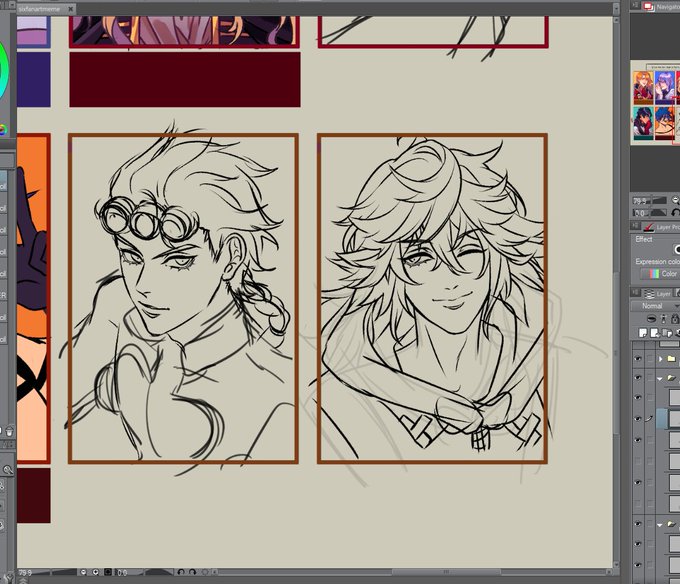
Task: Hide upper expanded folder via eye icon
Action: point(638,378)
